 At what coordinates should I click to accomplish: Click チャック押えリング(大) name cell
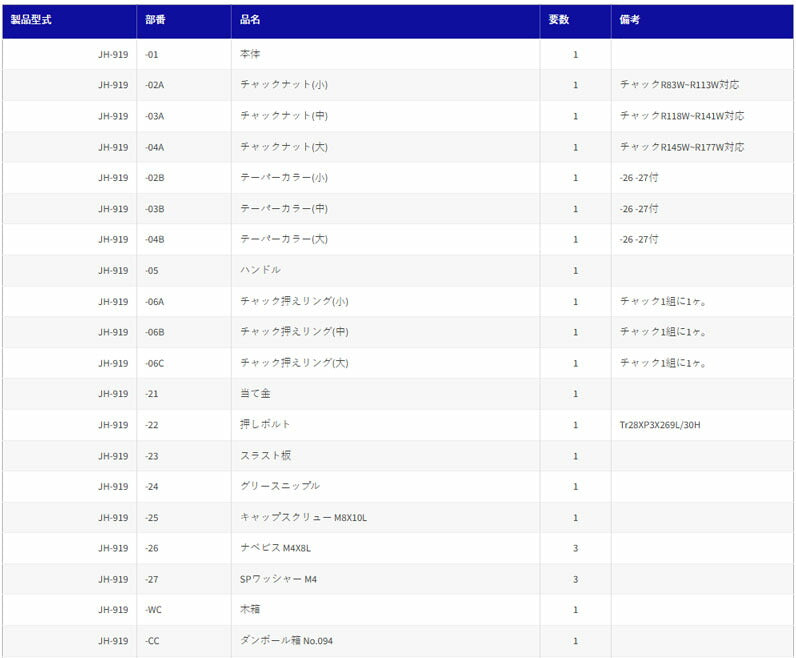pyautogui.click(x=385, y=364)
